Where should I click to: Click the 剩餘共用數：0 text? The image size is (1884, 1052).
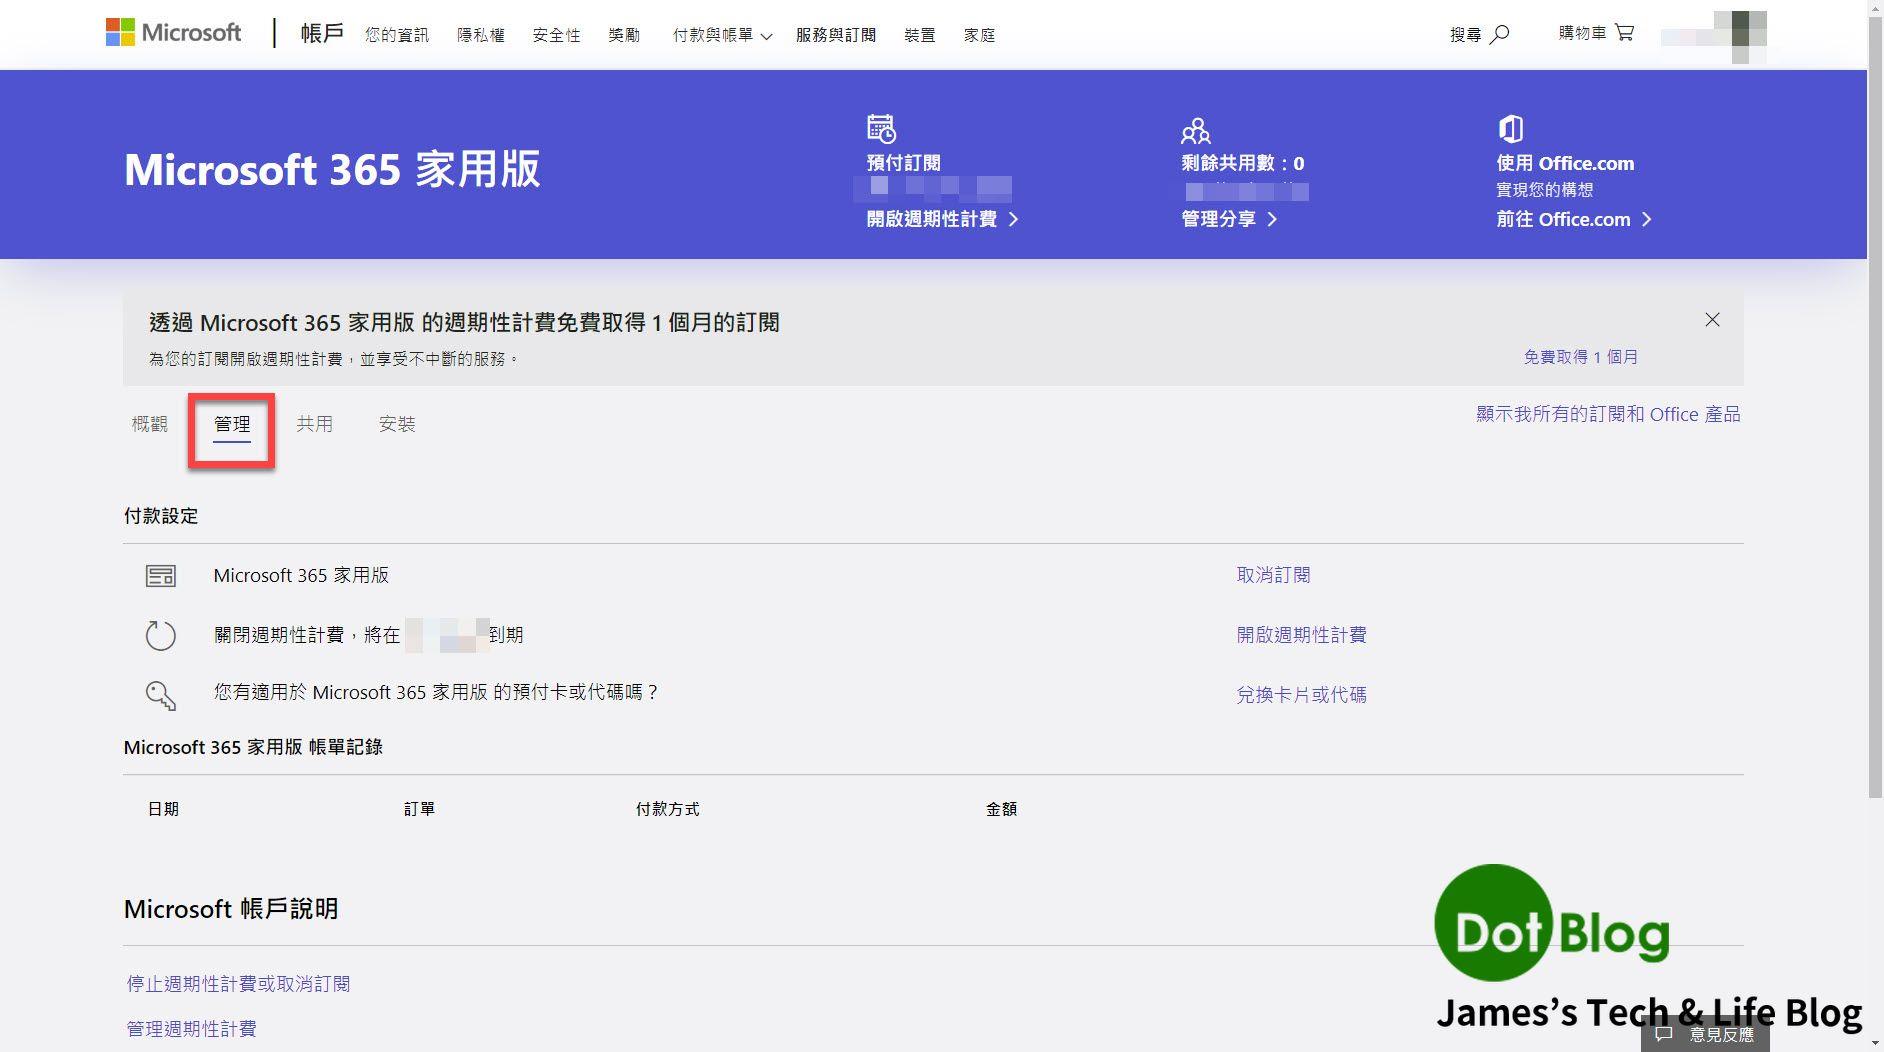[1243, 163]
